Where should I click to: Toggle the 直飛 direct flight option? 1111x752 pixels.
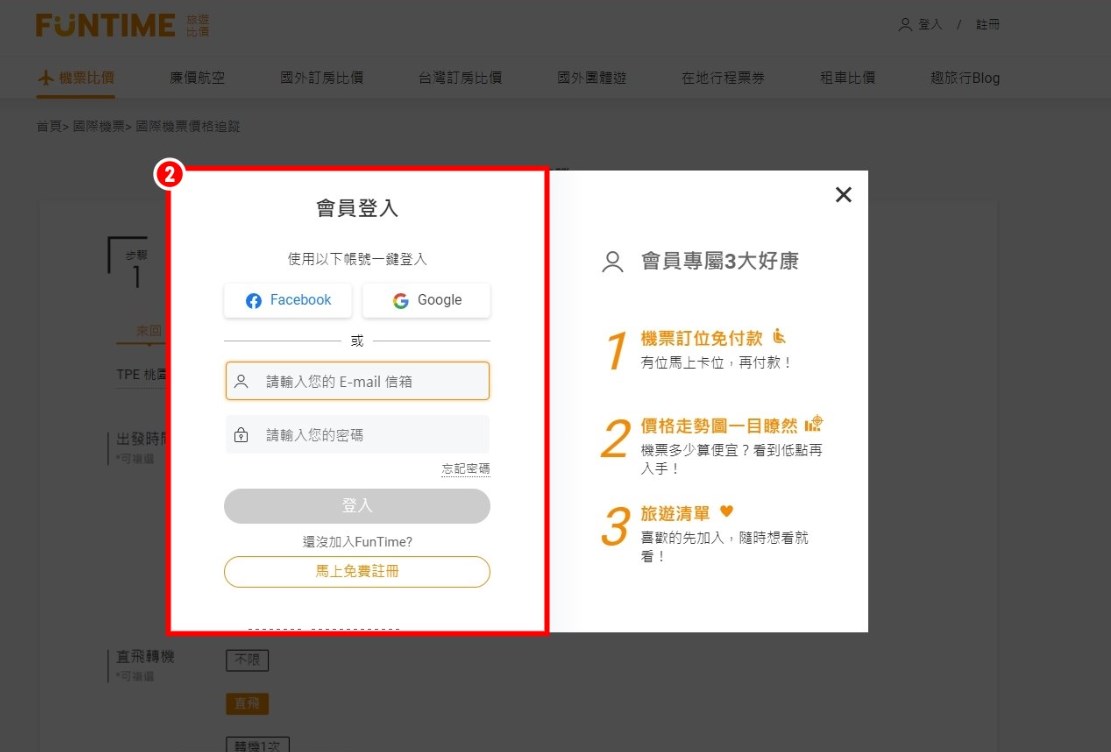coord(246,704)
